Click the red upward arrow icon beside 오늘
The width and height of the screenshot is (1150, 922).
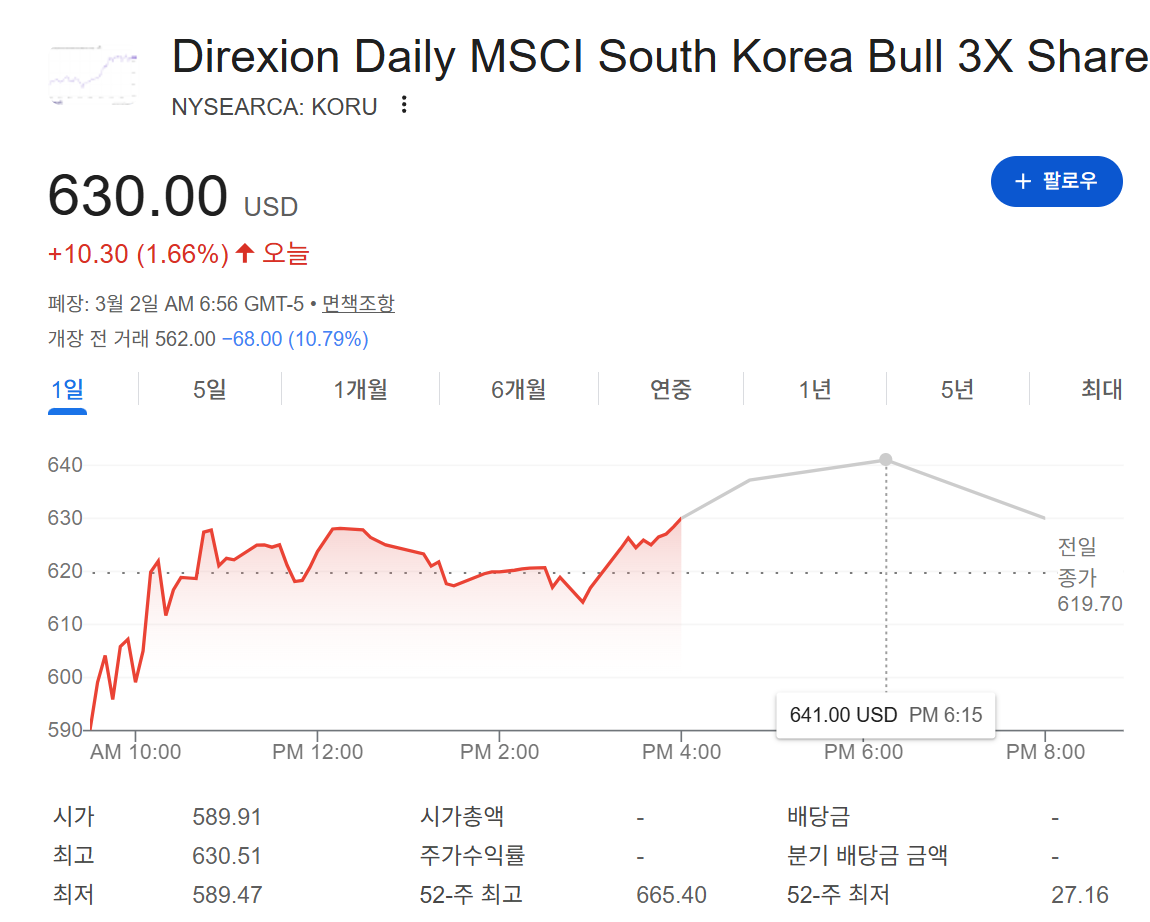(x=245, y=254)
